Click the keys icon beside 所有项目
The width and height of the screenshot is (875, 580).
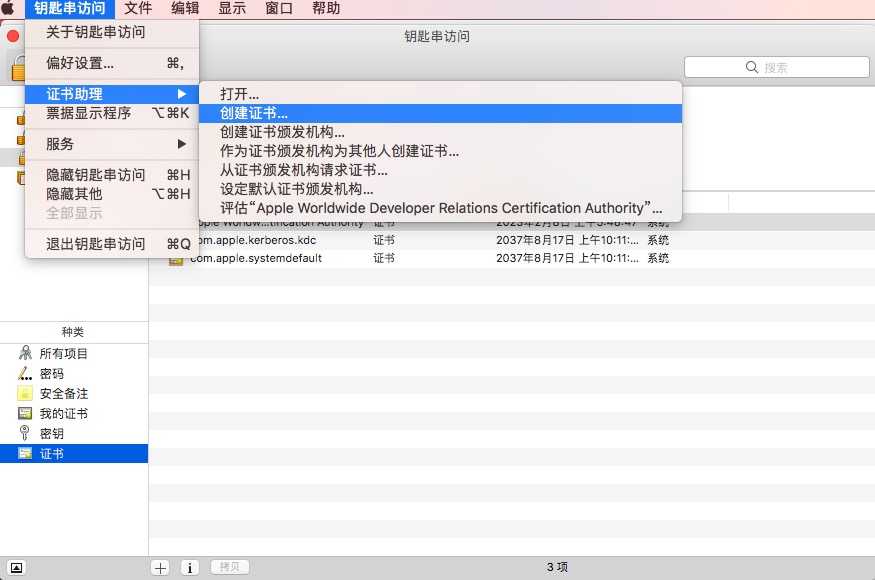25,353
